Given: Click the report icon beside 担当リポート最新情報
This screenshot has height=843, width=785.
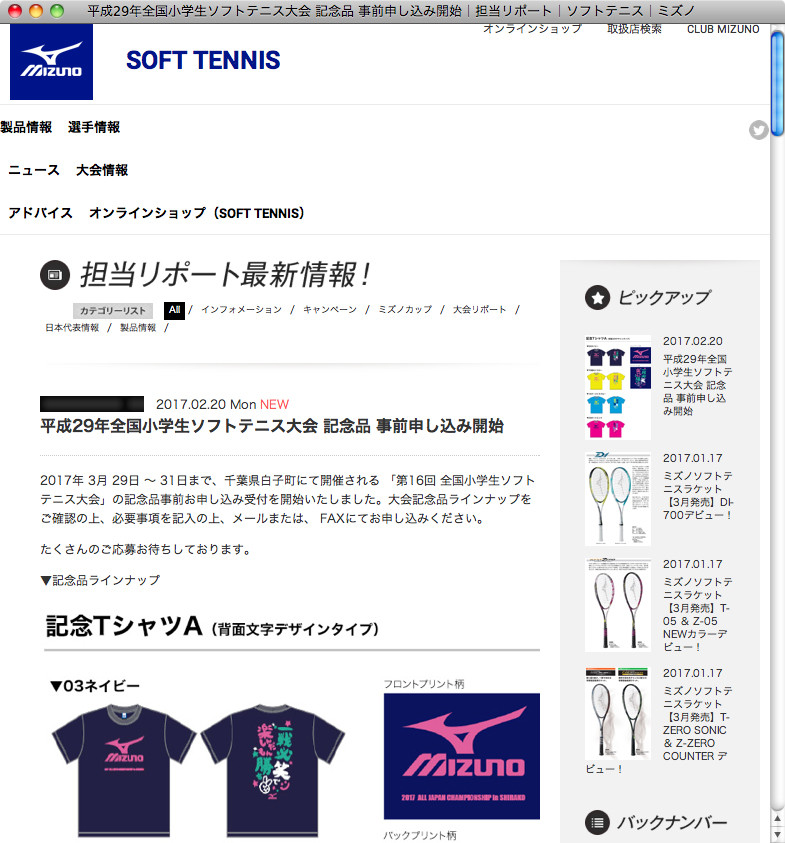Looking at the screenshot, I should (x=55, y=275).
